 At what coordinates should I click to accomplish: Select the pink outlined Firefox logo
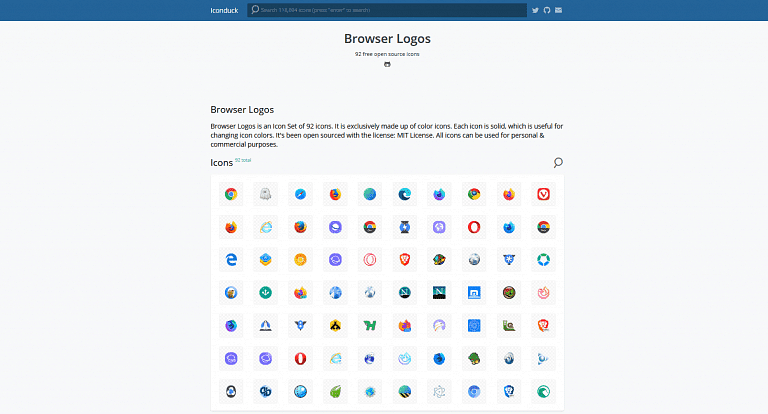pos(544,293)
